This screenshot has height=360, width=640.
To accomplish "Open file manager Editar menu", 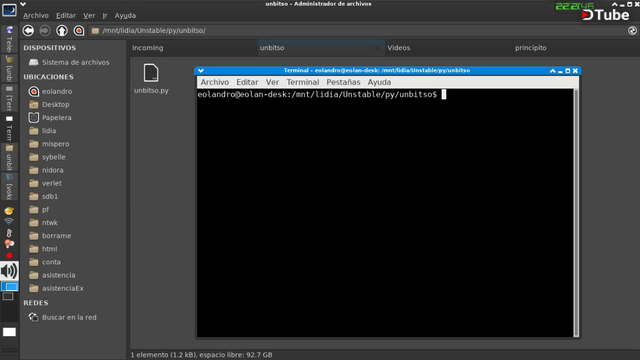I will coord(66,16).
